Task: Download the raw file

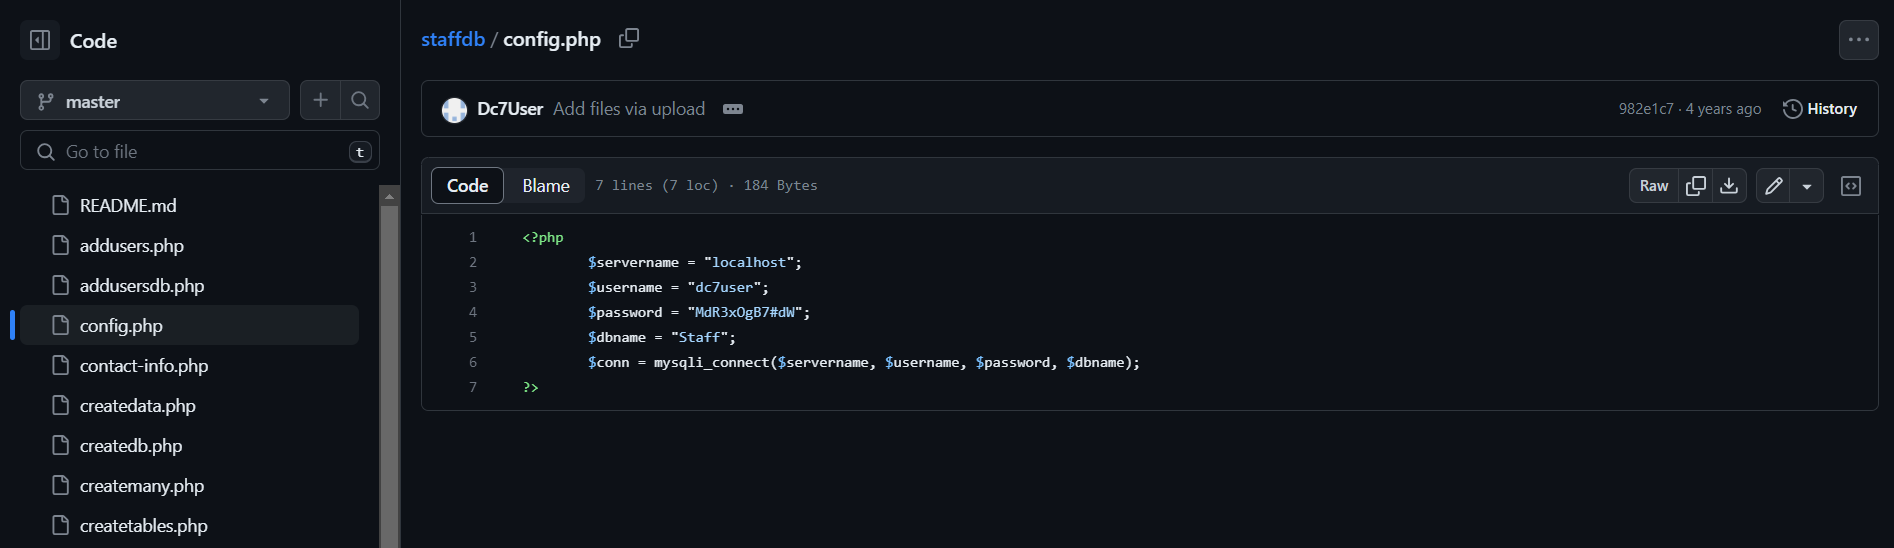Action: click(1729, 186)
